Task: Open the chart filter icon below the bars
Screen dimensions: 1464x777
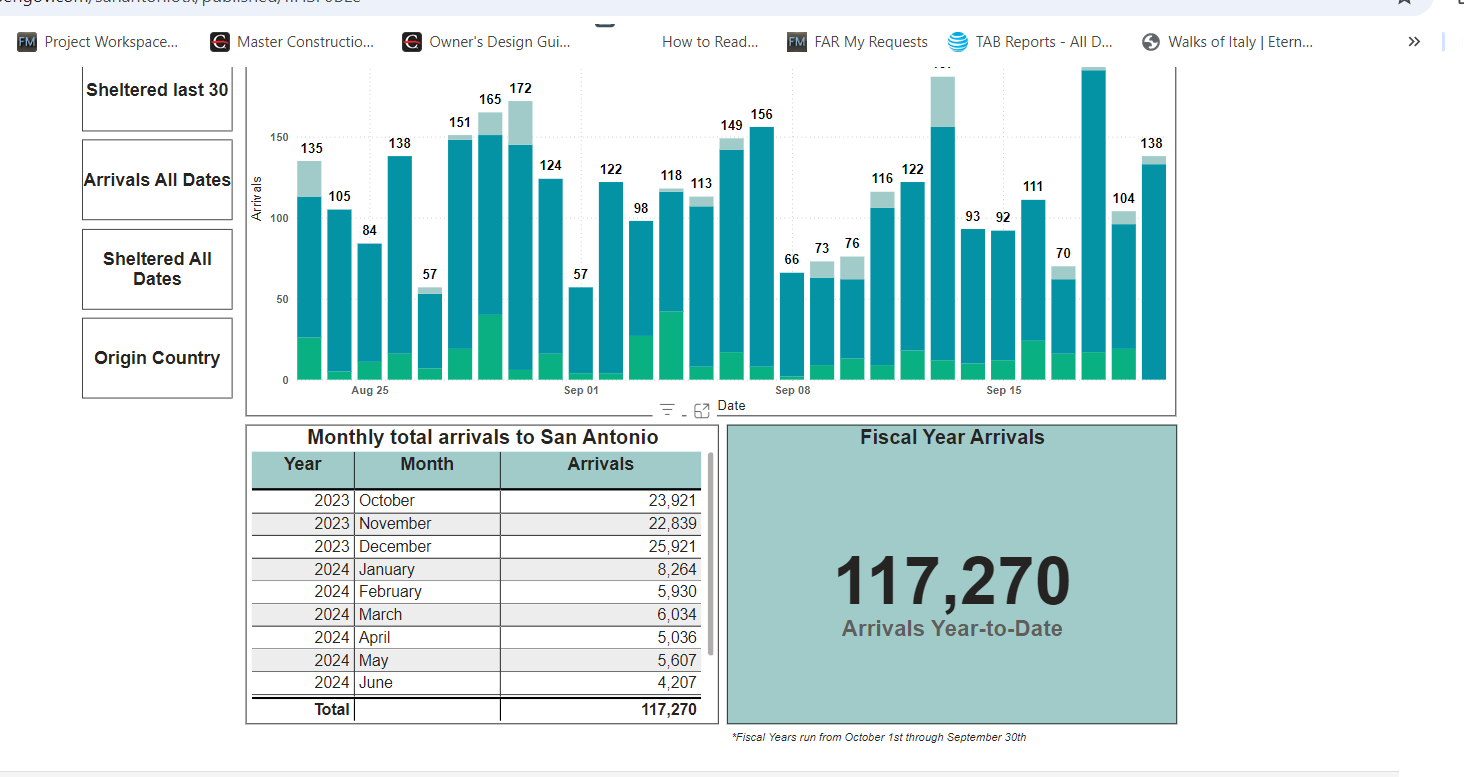Action: pyautogui.click(x=667, y=409)
